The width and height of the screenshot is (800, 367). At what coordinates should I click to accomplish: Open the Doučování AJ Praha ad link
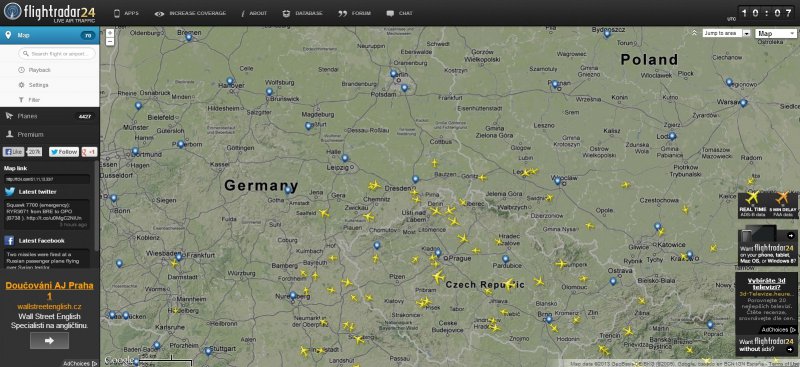pos(49,290)
